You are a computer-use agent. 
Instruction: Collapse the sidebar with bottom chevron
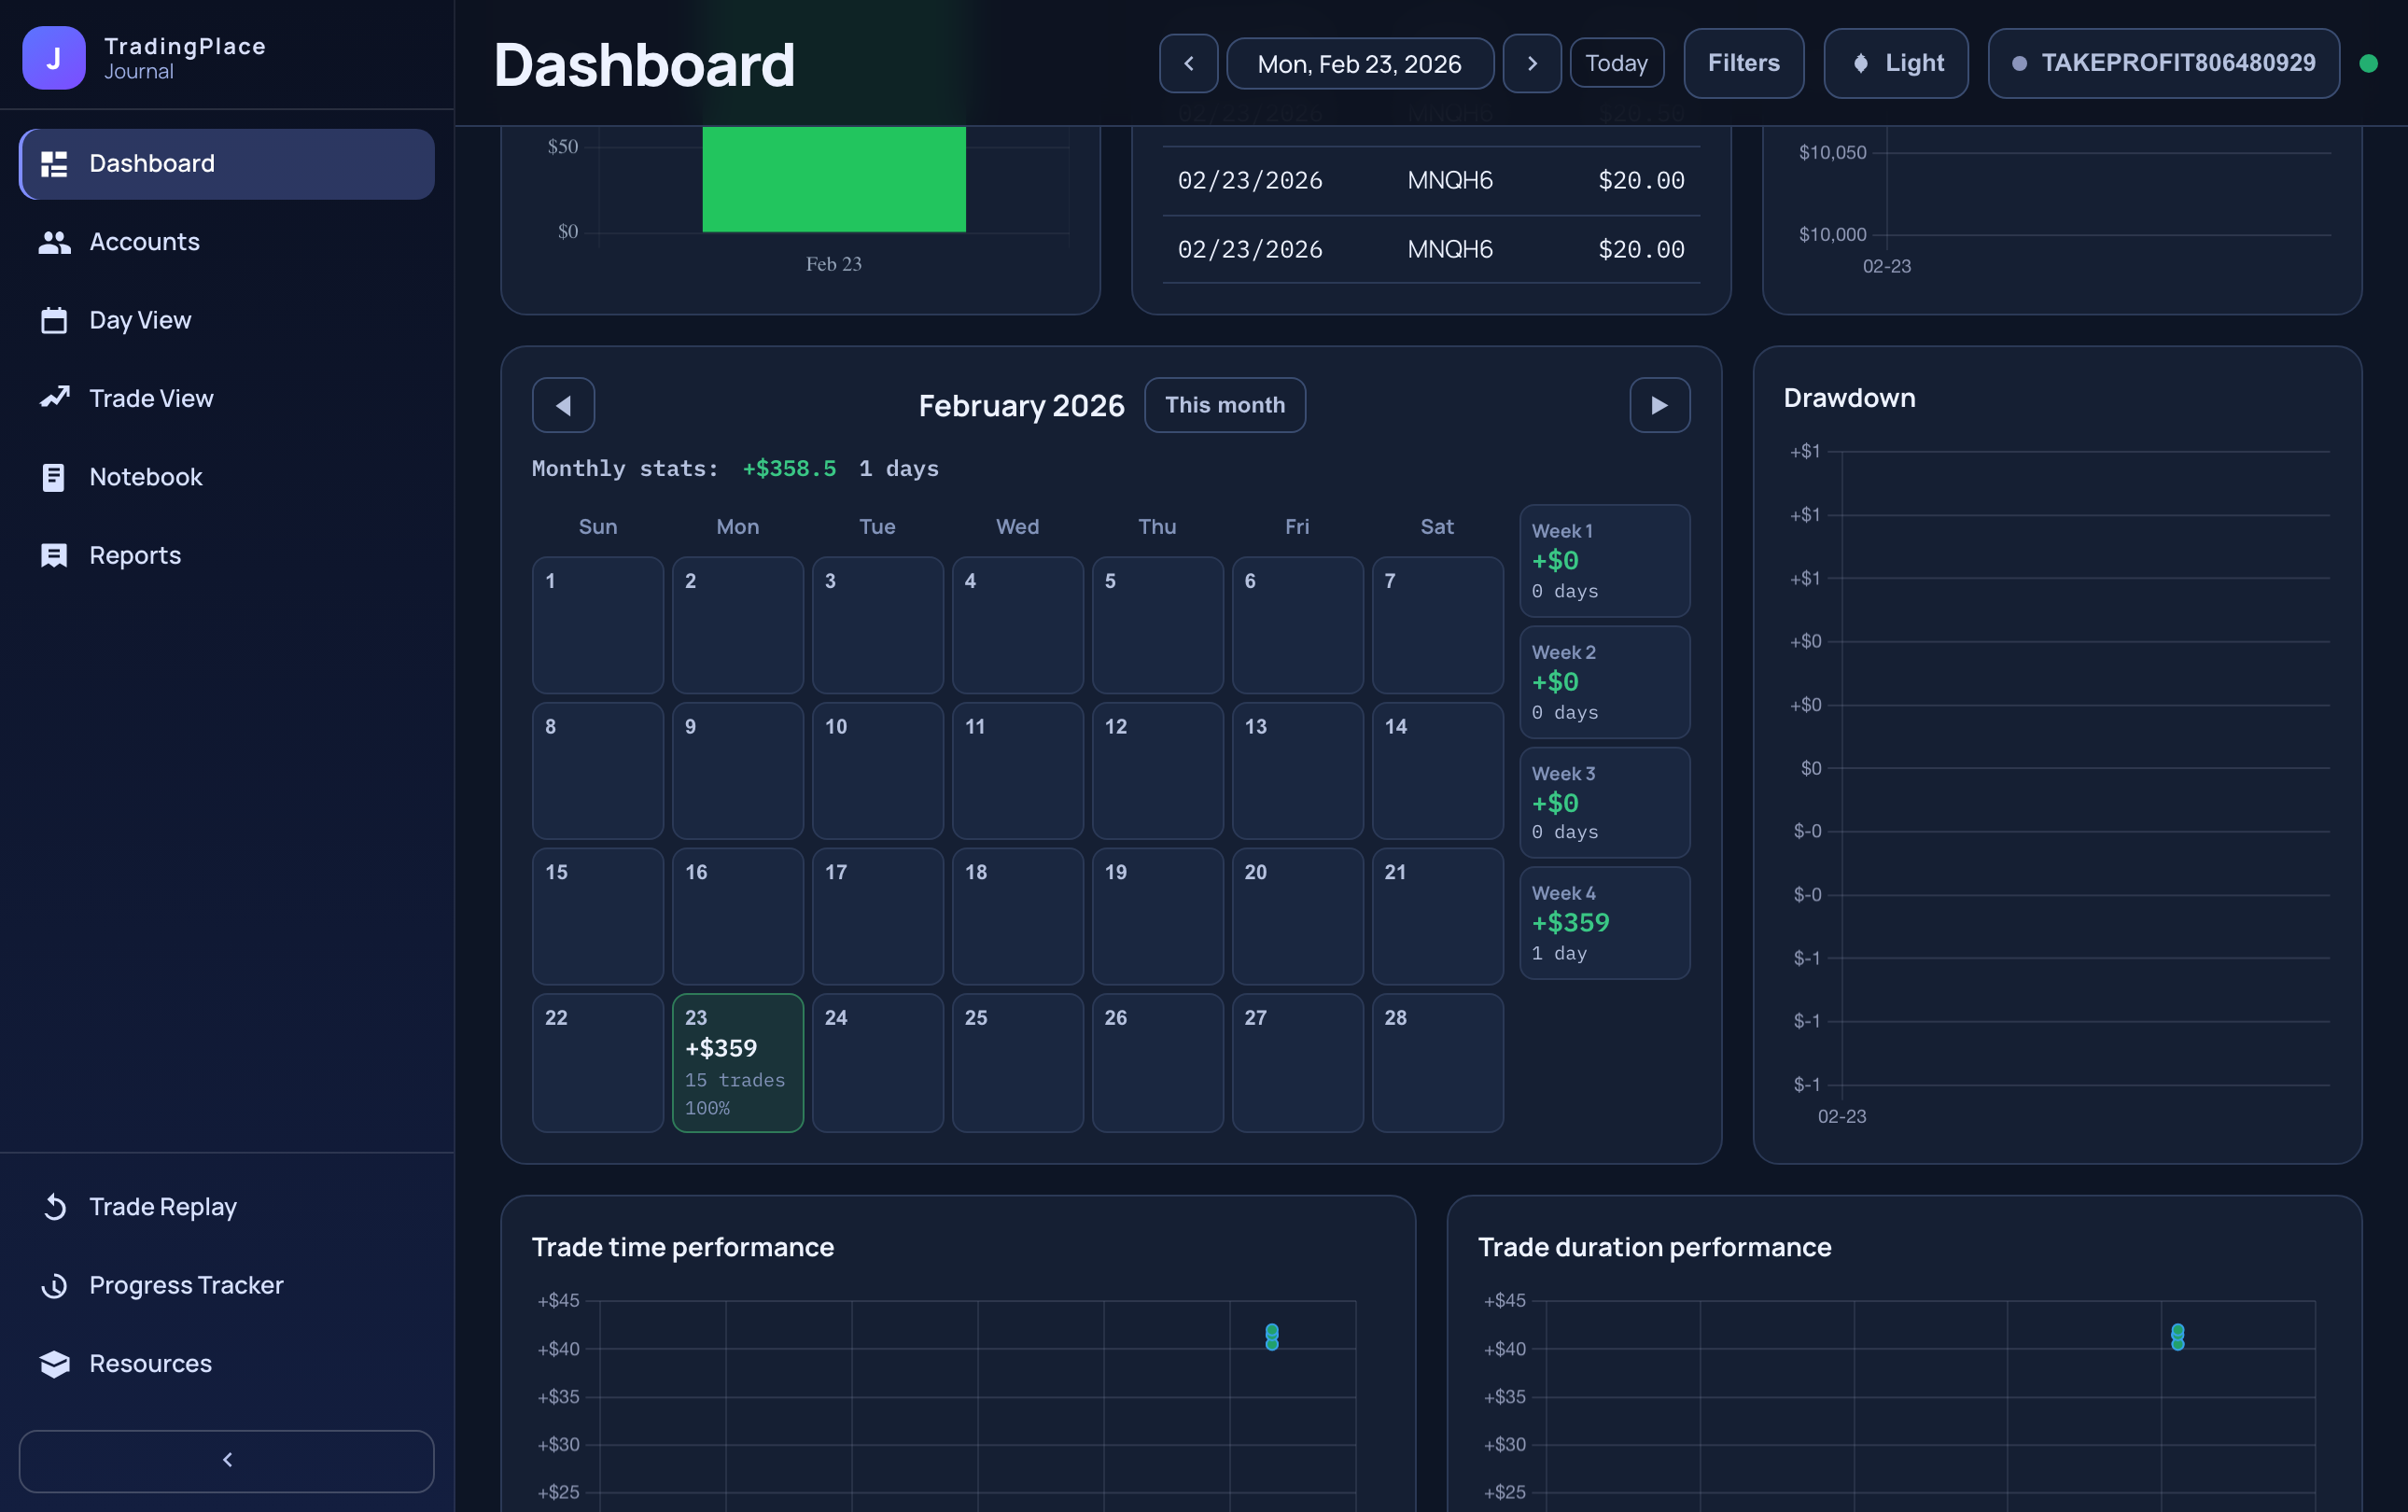(227, 1460)
